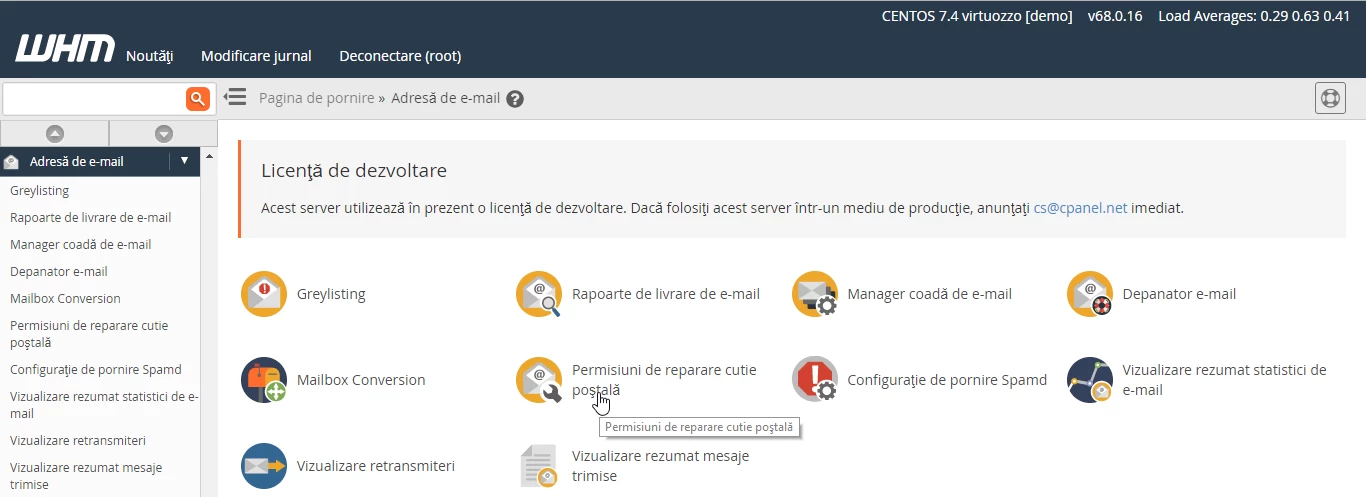
Task: Click the orange search magnifier button
Action: click(x=198, y=98)
